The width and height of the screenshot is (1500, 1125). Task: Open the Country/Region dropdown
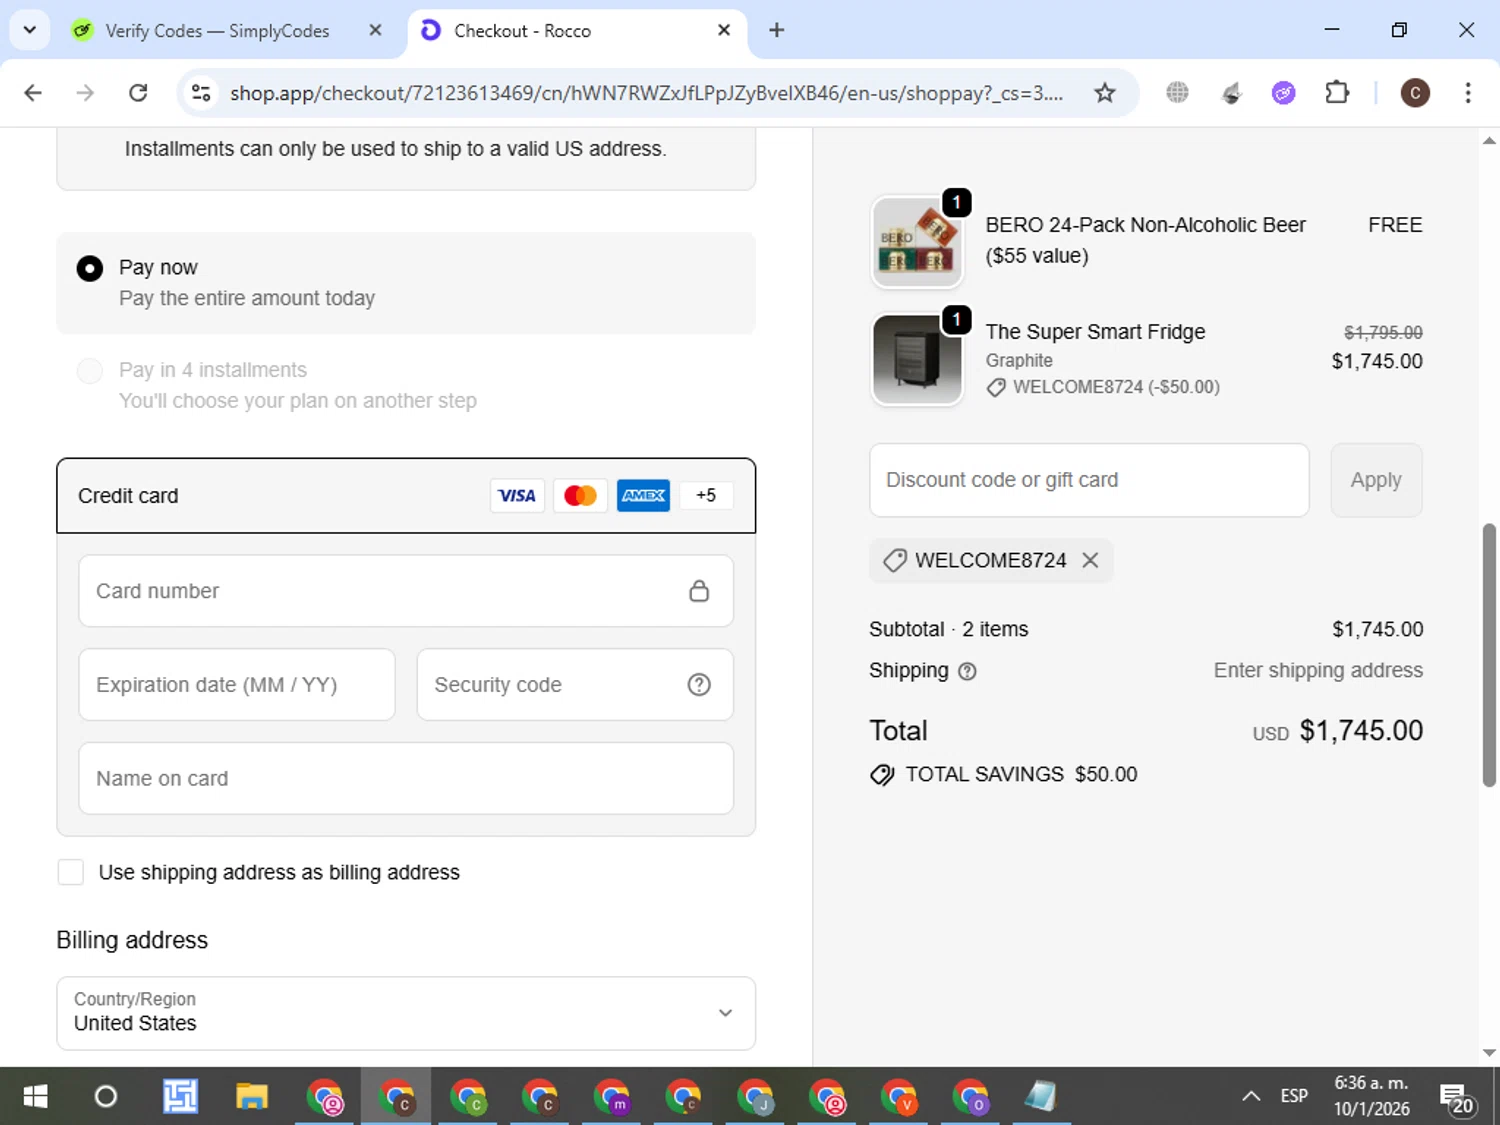406,1013
